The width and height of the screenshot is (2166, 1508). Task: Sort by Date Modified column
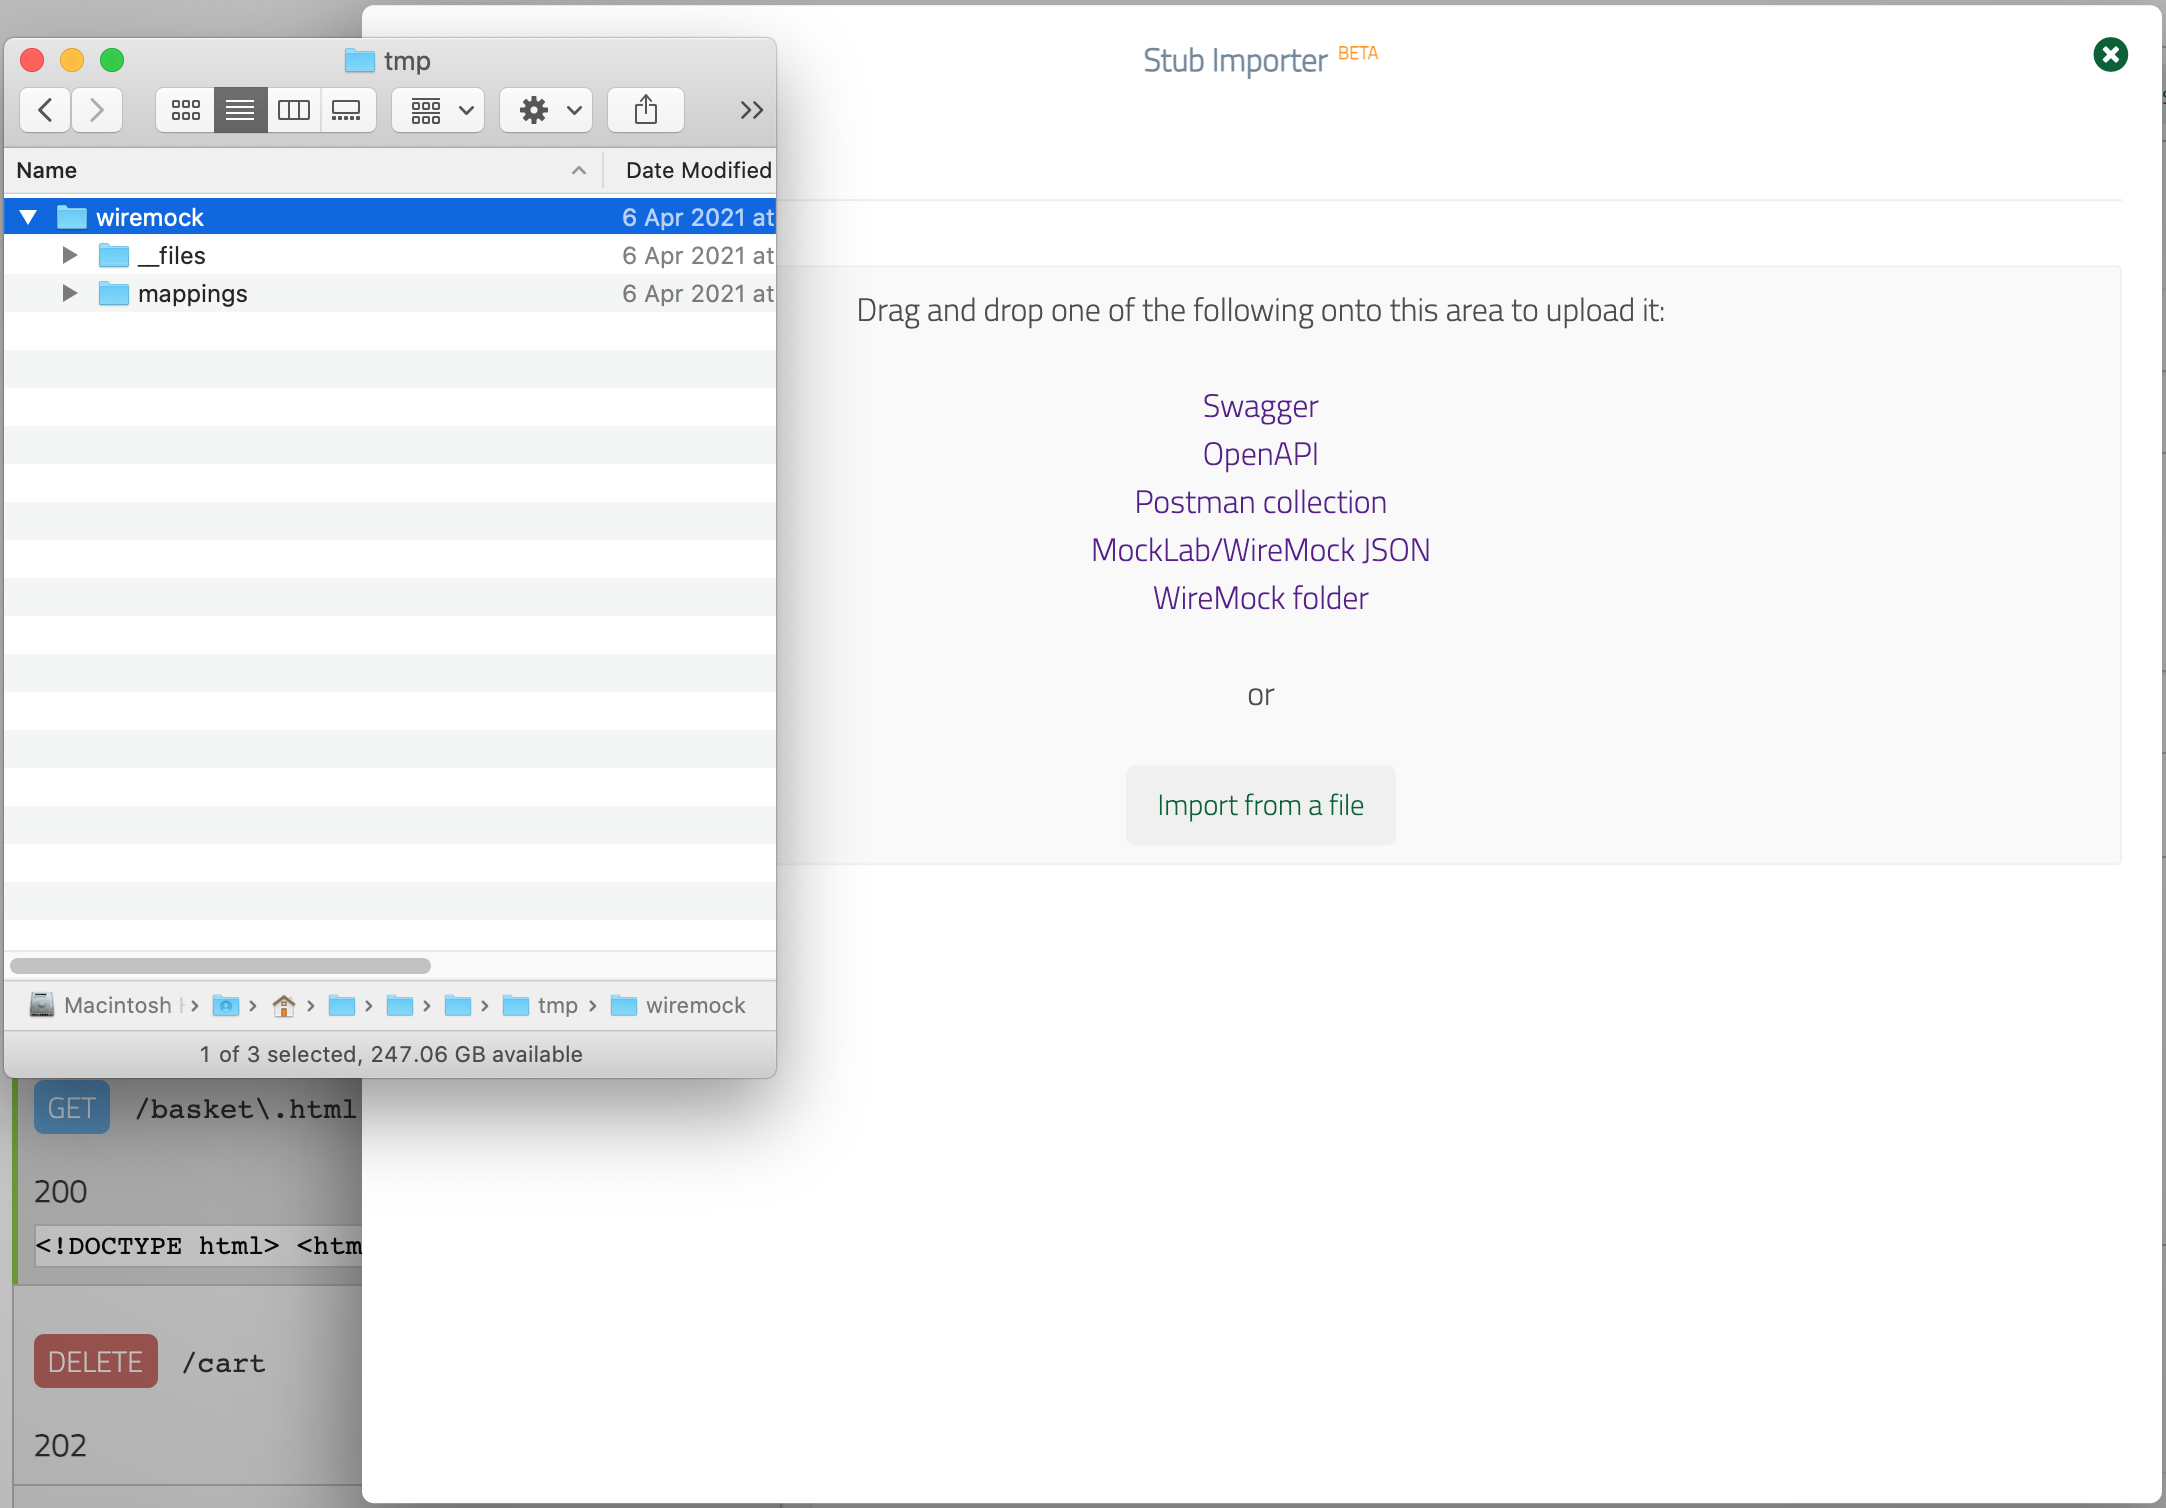[698, 170]
